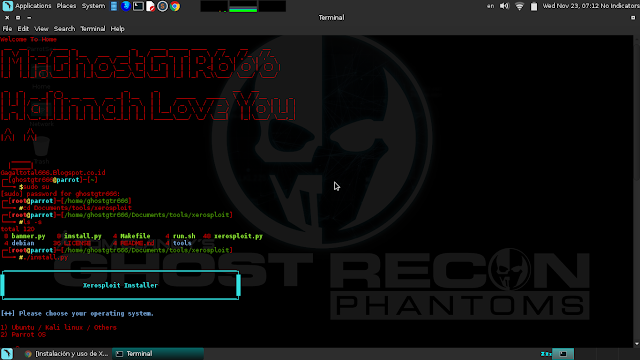Open the Places menu
Viewport: 640px width, 360px height.
(x=66, y=6)
